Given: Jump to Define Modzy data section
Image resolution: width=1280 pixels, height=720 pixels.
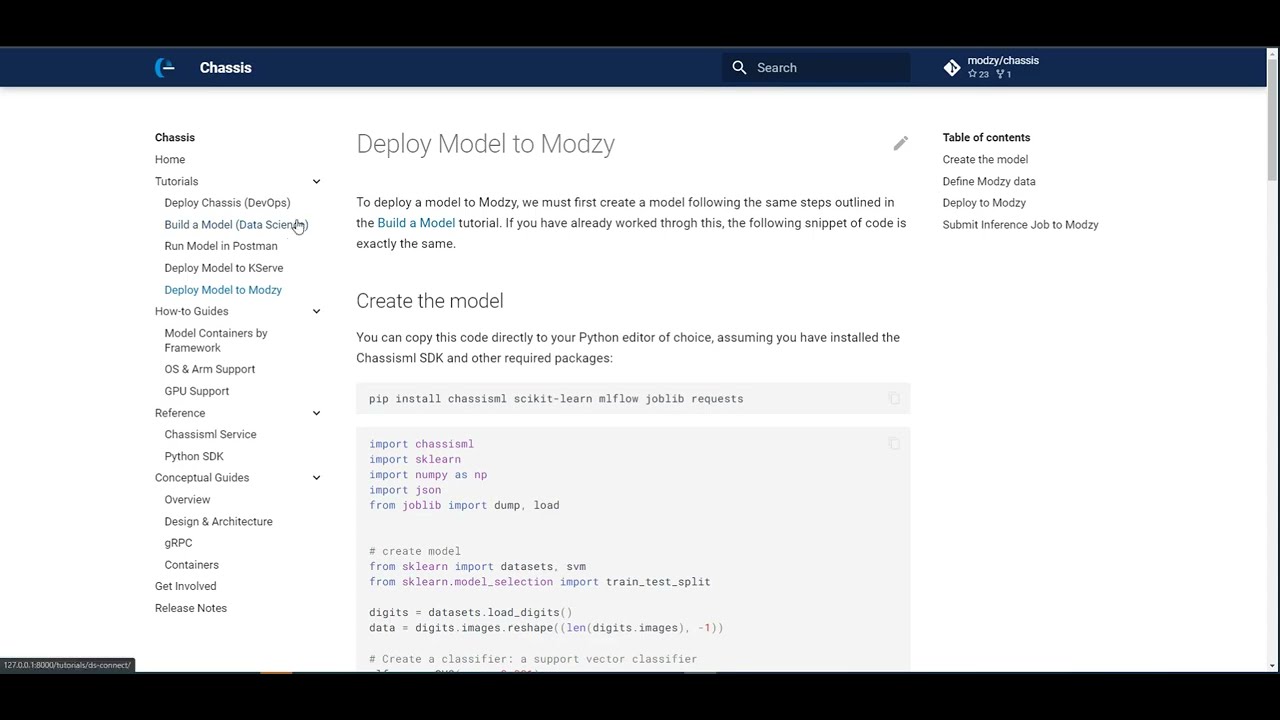Looking at the screenshot, I should click(989, 182).
